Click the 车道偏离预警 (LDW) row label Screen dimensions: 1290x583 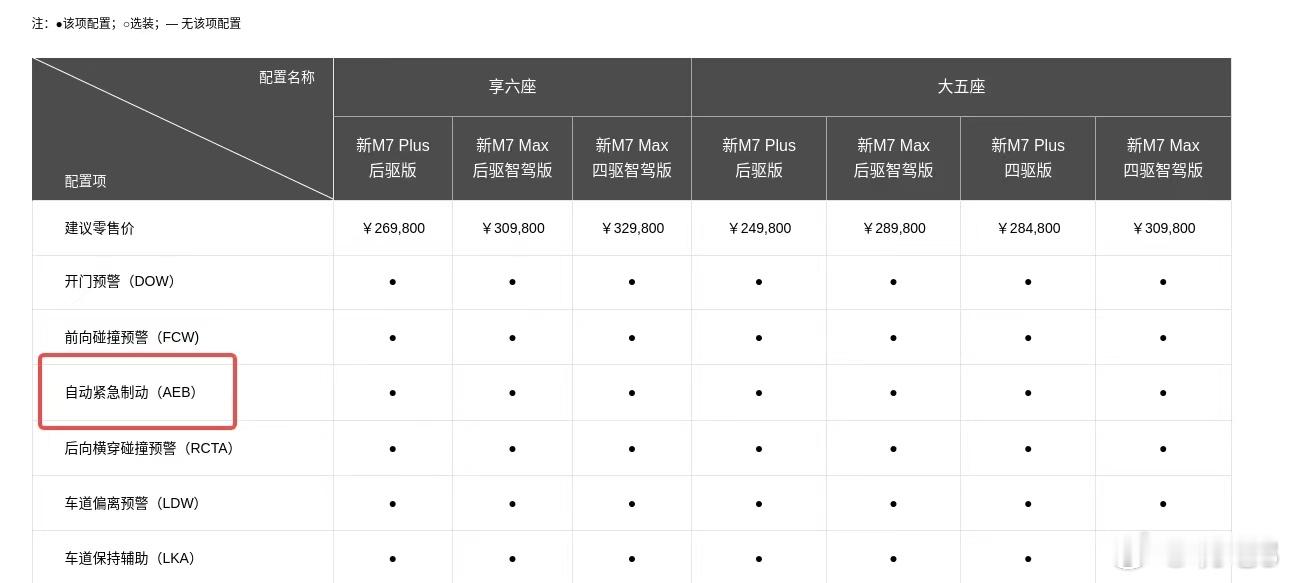132,503
